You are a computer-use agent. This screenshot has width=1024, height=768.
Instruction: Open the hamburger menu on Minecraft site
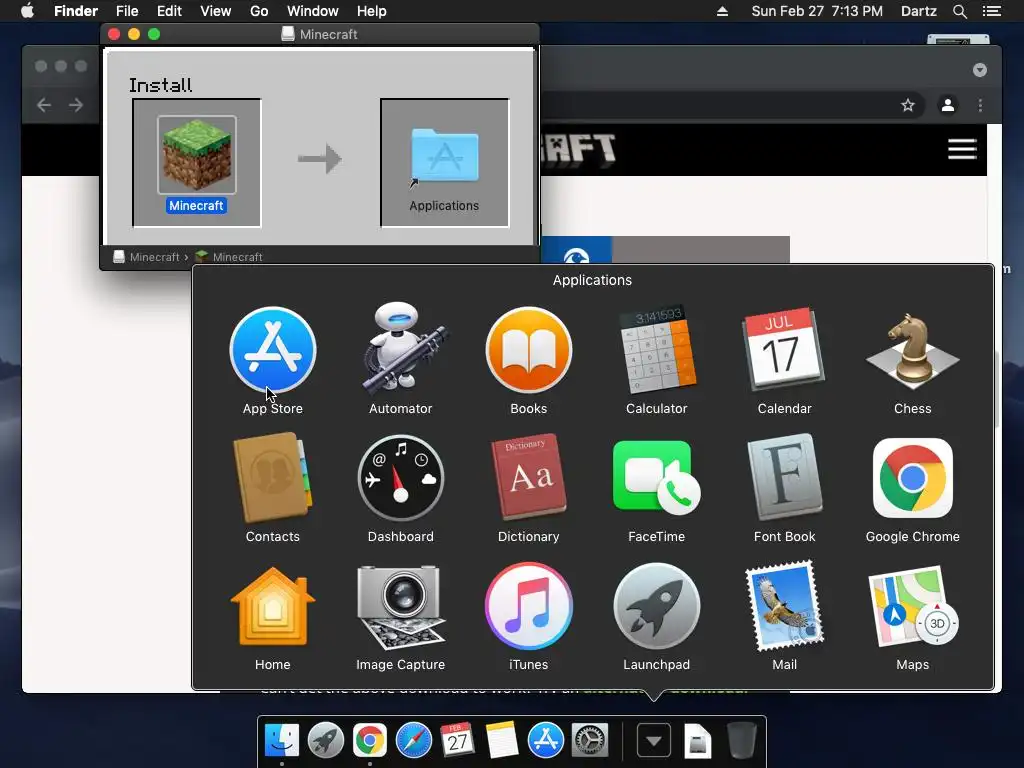(x=962, y=149)
